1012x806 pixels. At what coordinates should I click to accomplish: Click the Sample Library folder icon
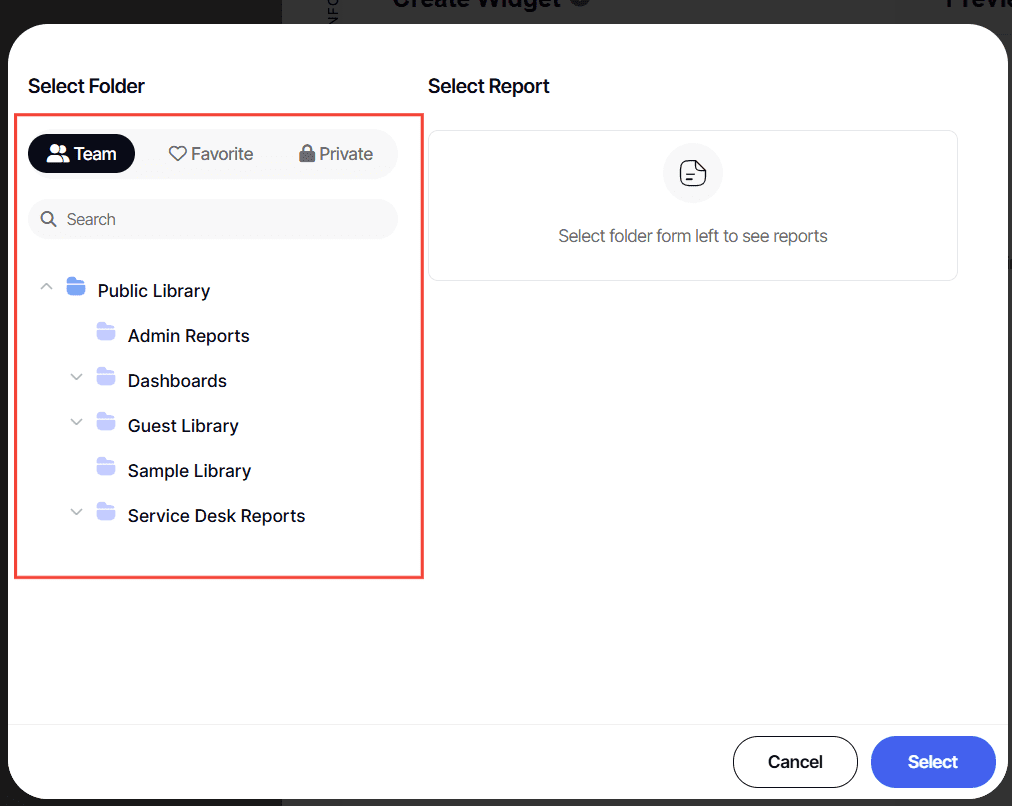click(106, 468)
